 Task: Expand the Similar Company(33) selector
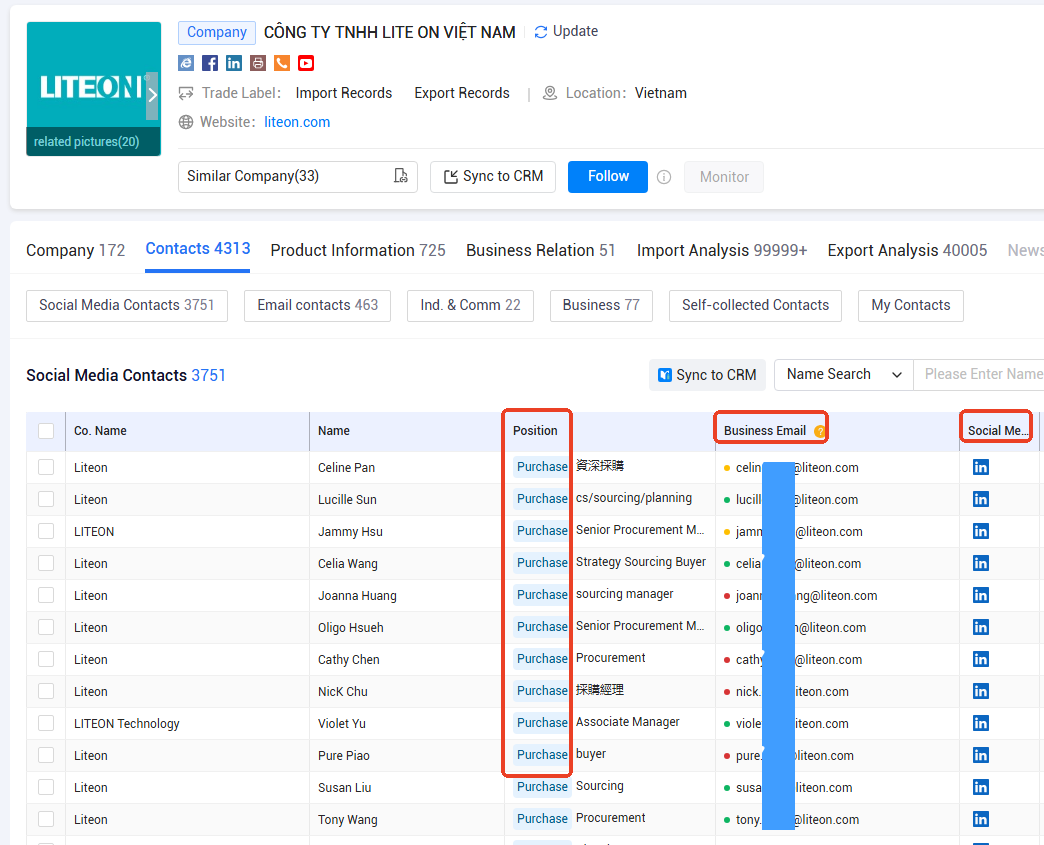coord(298,176)
